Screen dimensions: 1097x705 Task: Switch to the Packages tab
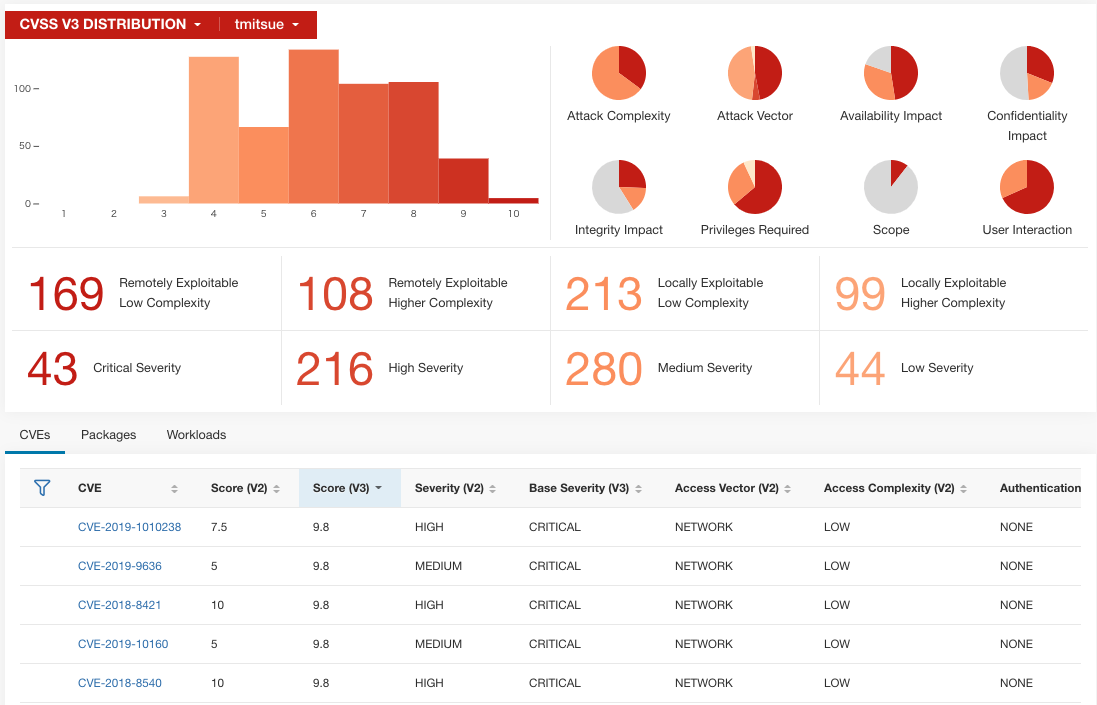[x=108, y=435]
